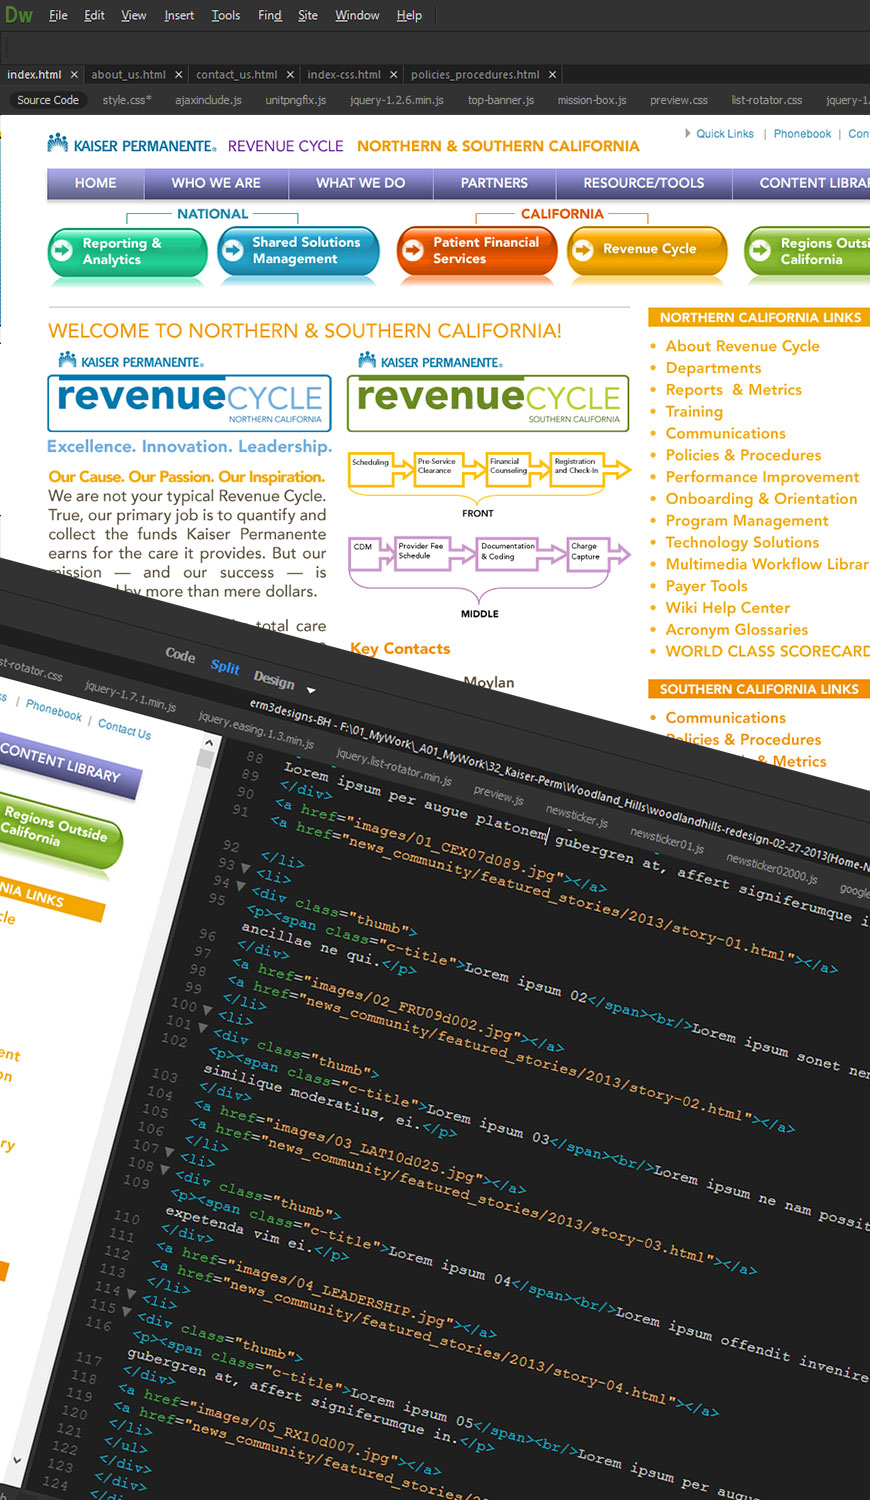Click the Shared Solutions Management button
Screen dimensions: 870x1500
tap(298, 251)
